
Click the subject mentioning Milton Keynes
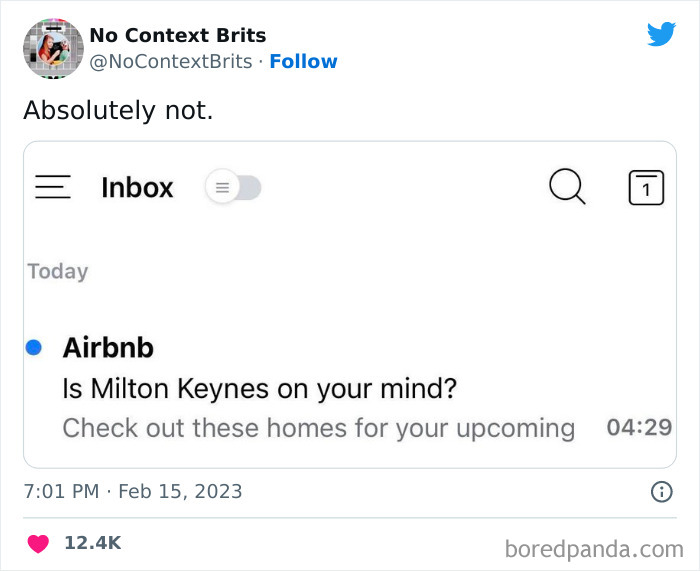[259, 388]
